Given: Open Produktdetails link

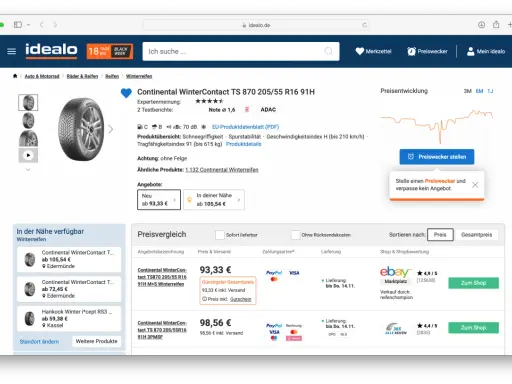Looking at the screenshot, I should (x=244, y=144).
